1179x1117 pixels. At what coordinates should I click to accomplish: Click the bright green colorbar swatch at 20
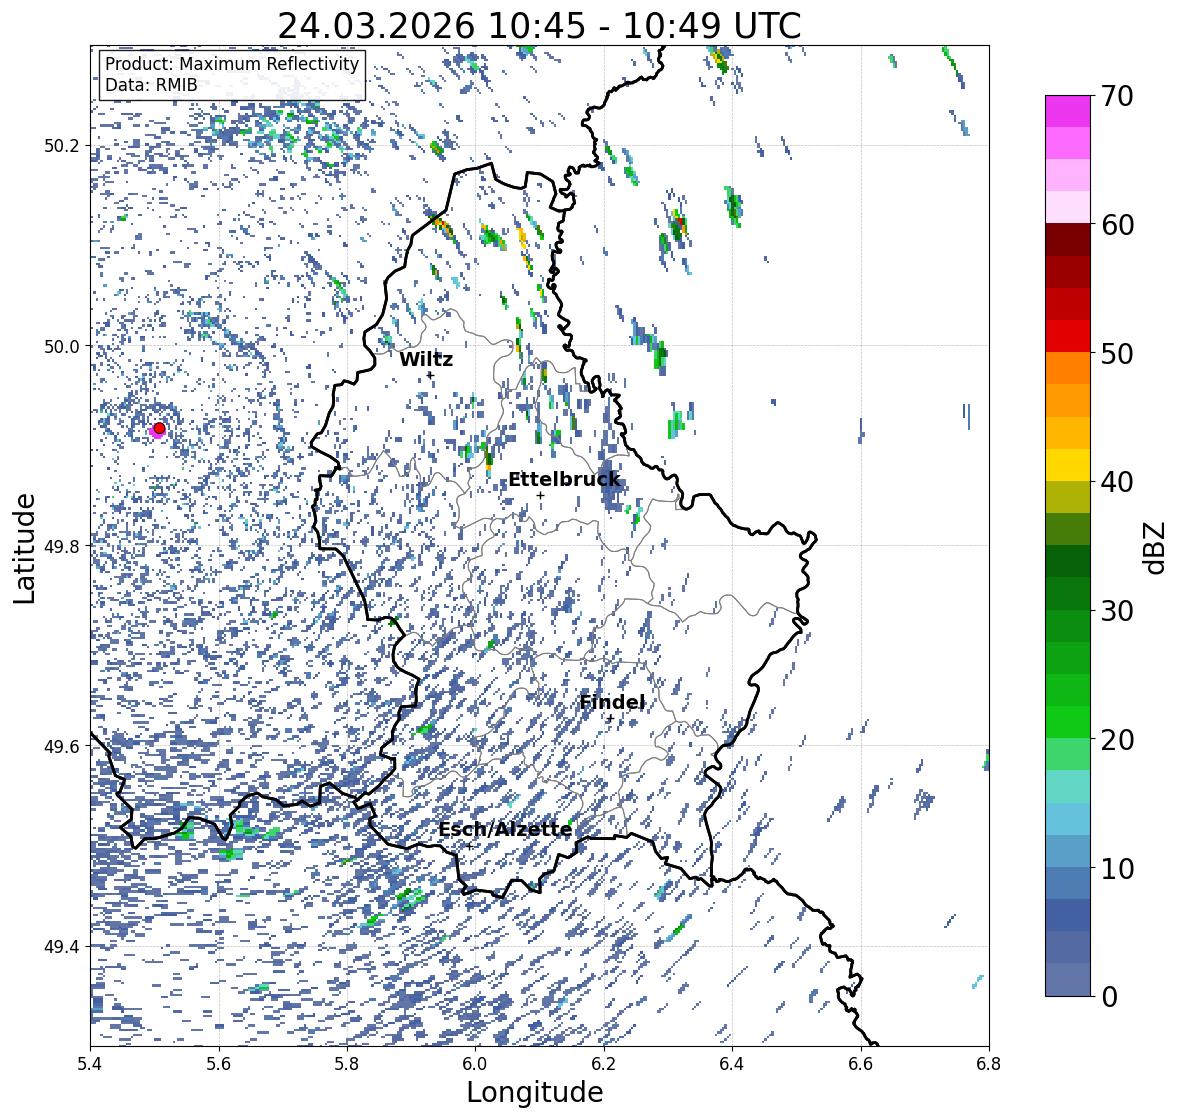tap(1068, 722)
